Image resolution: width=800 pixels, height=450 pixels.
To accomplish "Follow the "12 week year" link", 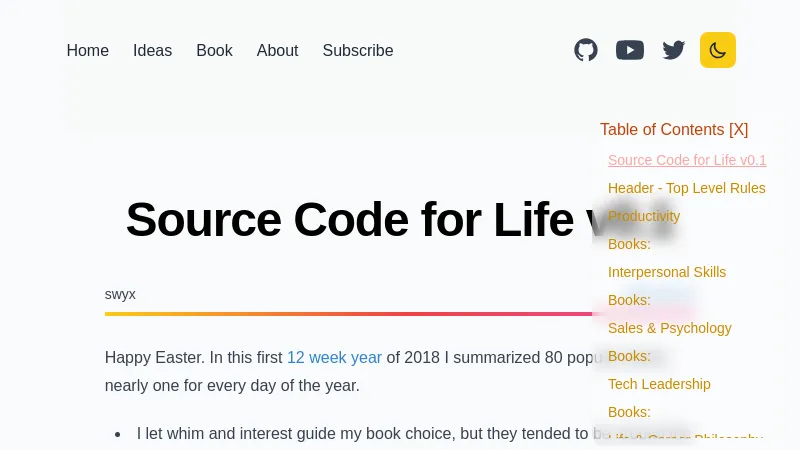I will (334, 357).
